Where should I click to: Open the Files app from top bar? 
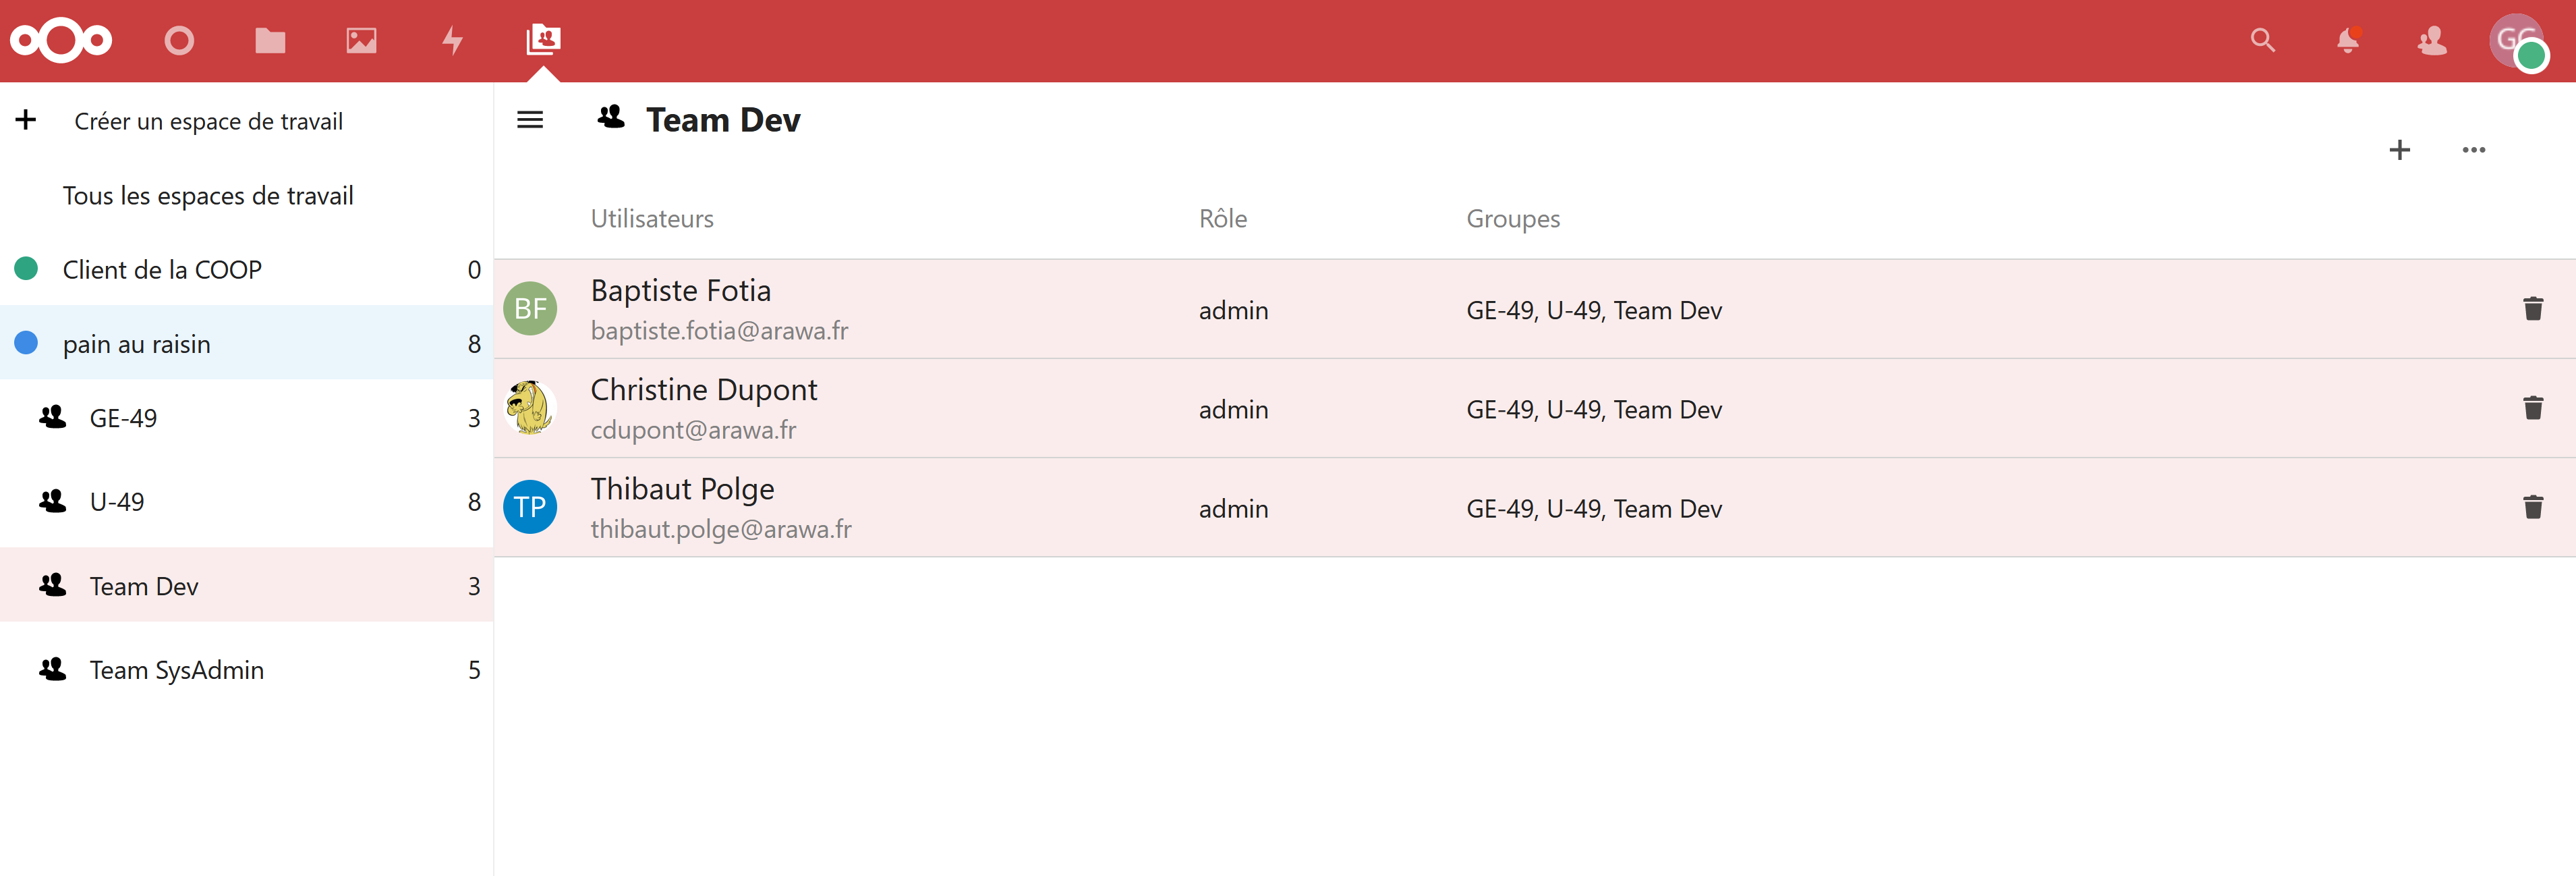tap(270, 41)
